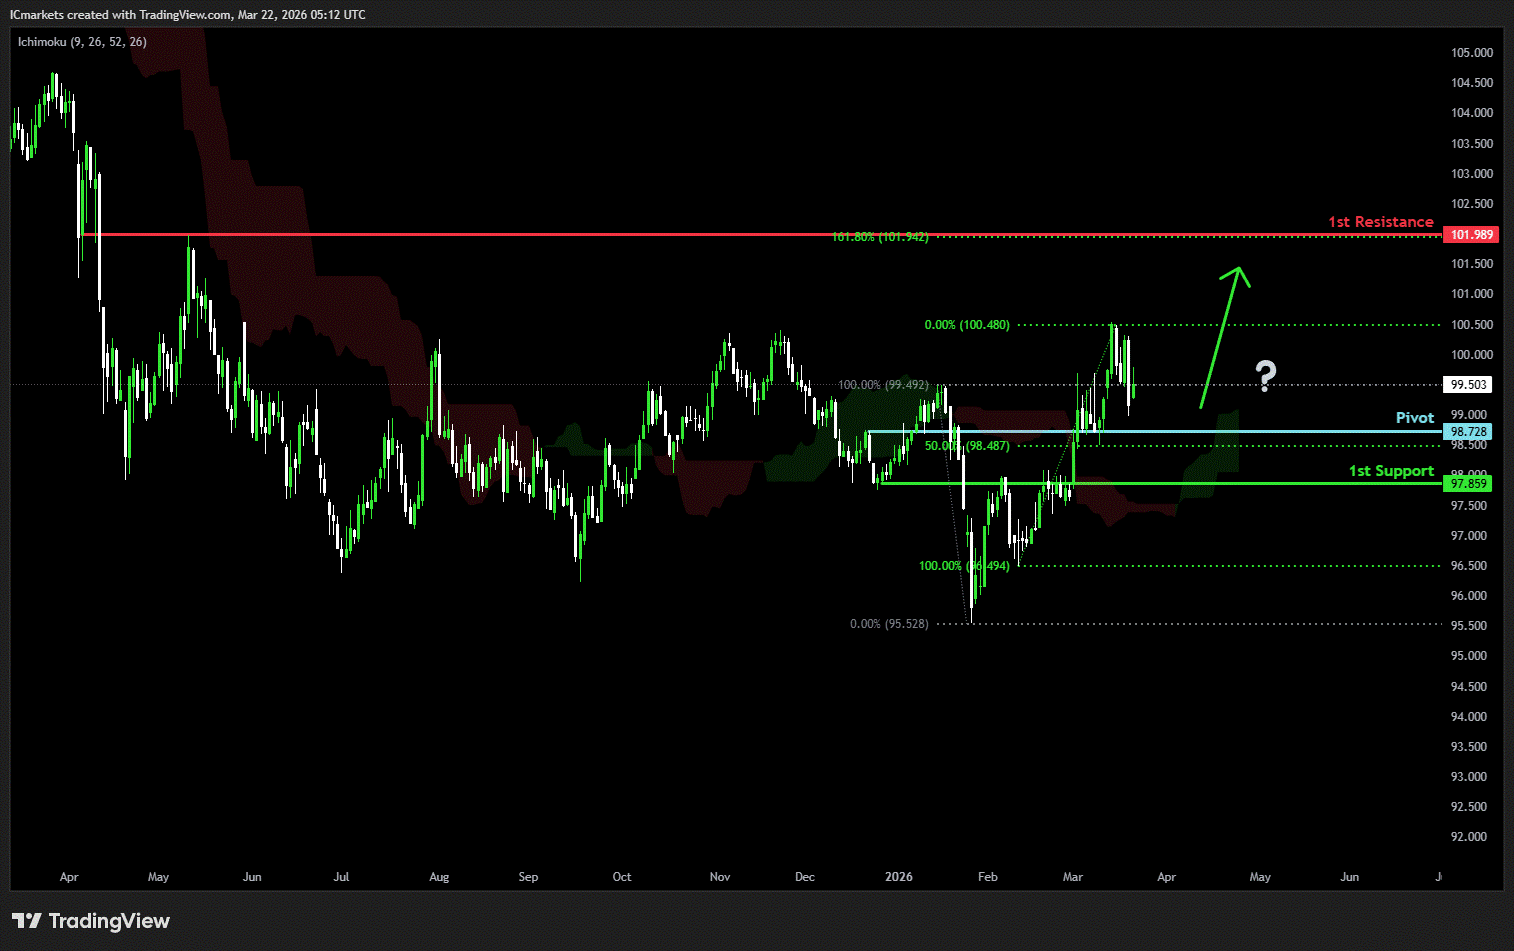Click the TradingView logo icon
Image resolution: width=1514 pixels, height=951 pixels.
coord(27,921)
